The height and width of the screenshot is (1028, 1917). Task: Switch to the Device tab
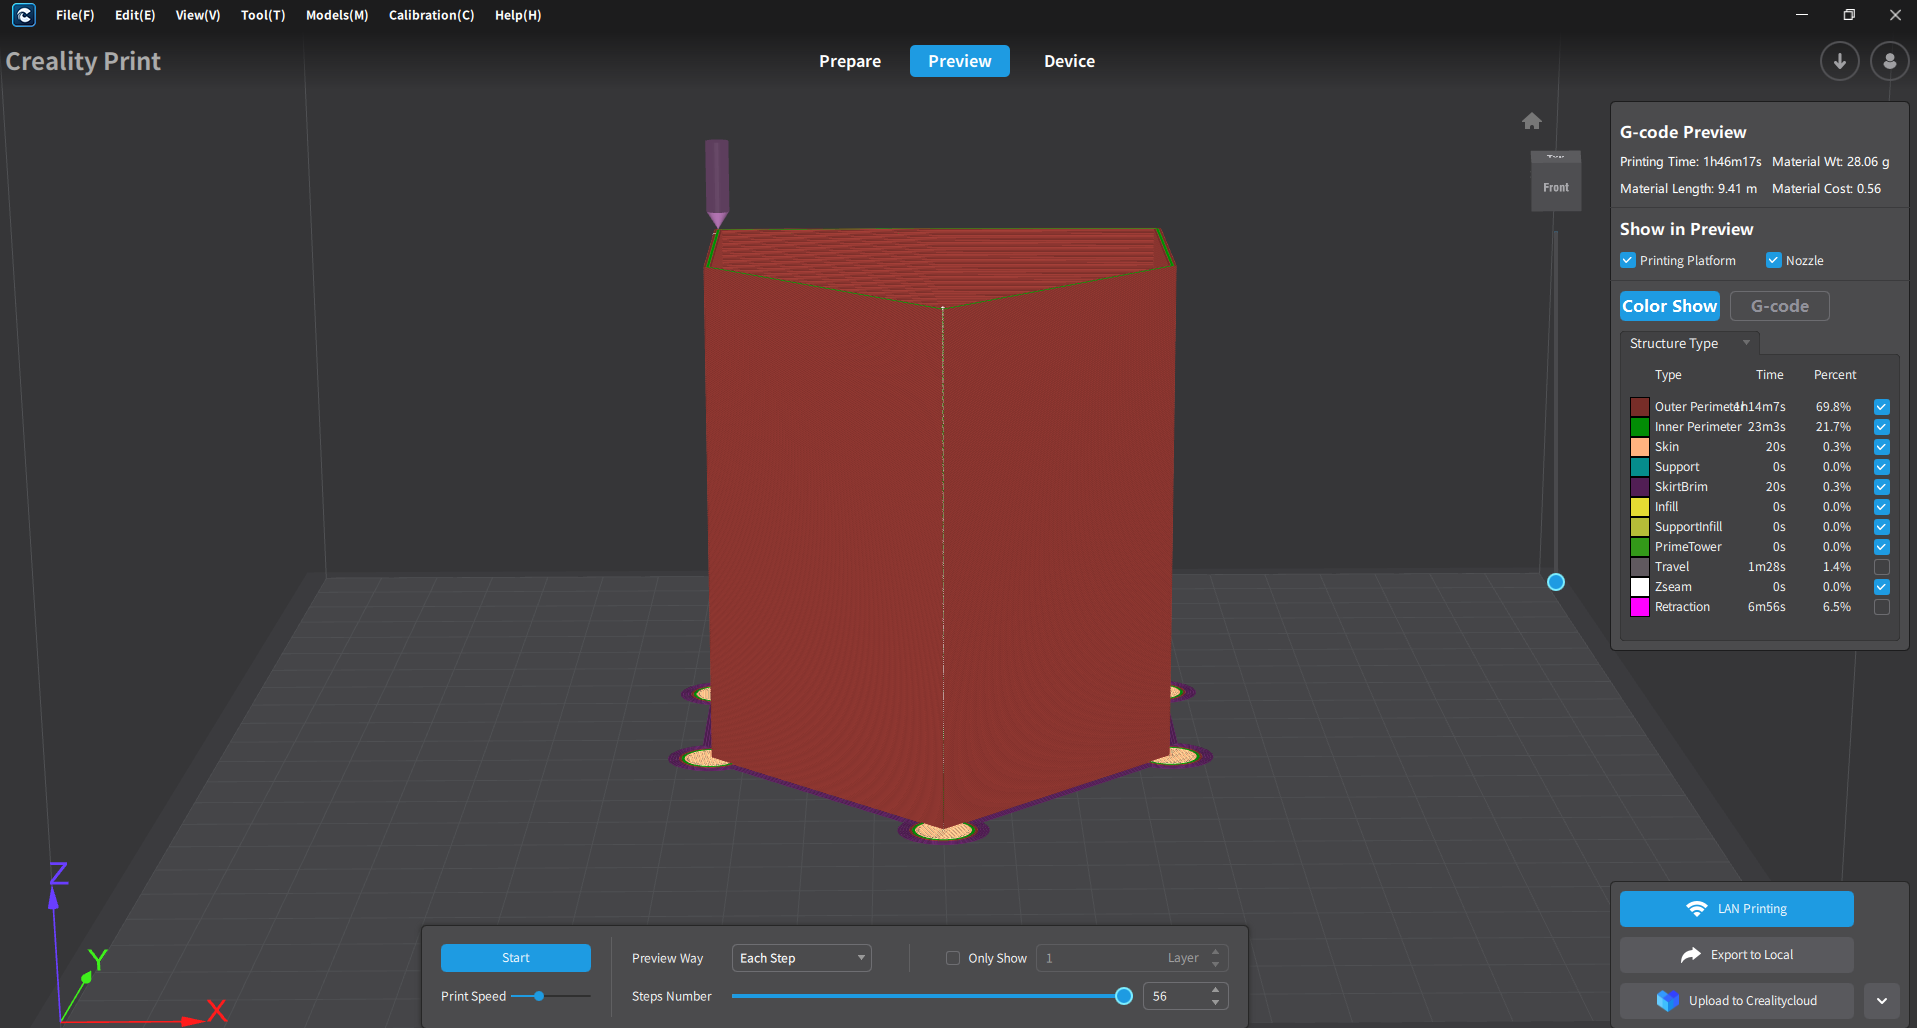click(x=1069, y=61)
